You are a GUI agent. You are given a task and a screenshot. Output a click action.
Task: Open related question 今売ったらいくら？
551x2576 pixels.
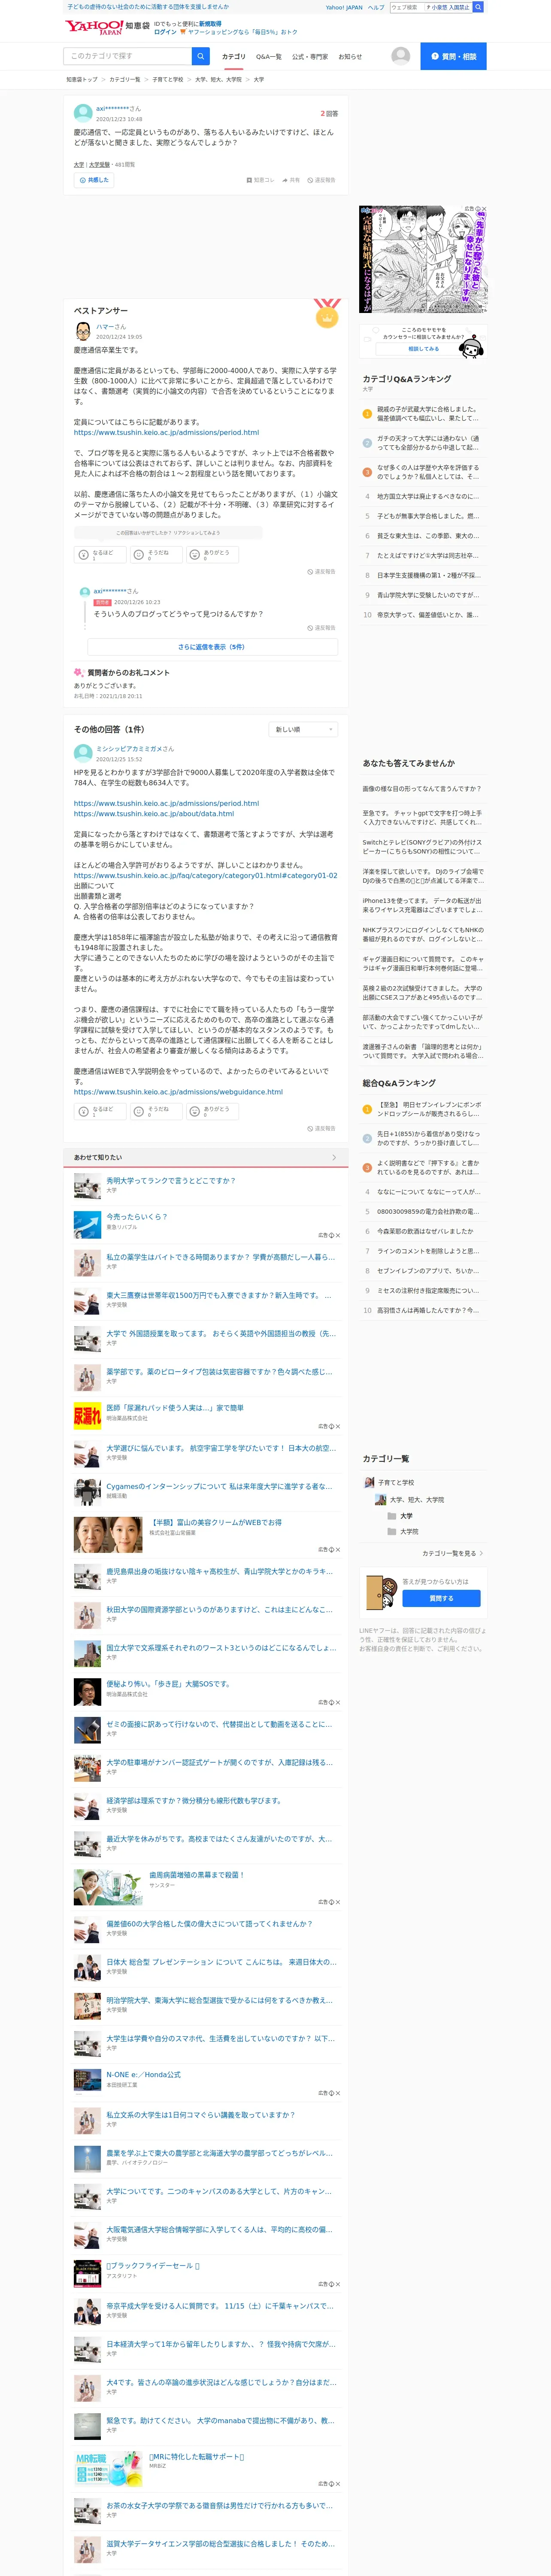[x=137, y=1217]
